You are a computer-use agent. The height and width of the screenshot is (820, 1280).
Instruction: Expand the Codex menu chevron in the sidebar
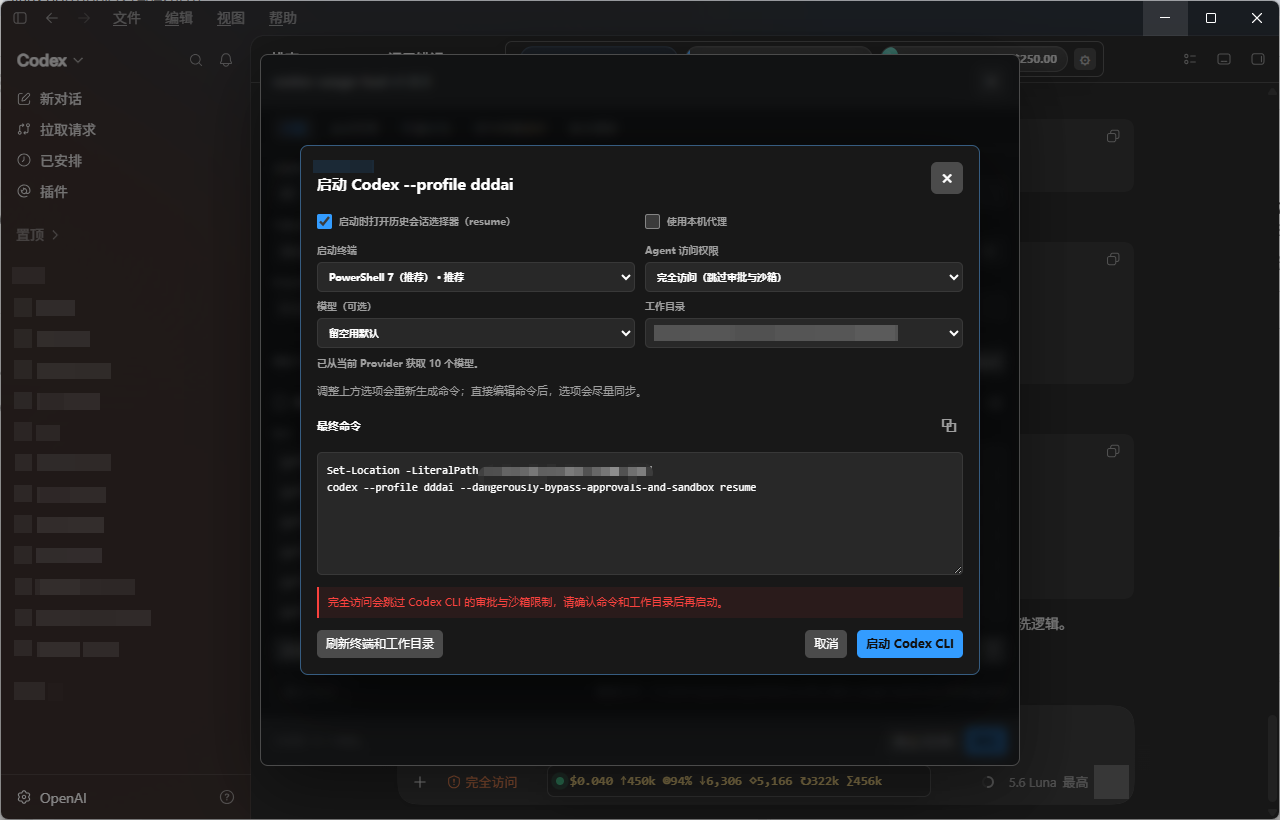tap(78, 61)
